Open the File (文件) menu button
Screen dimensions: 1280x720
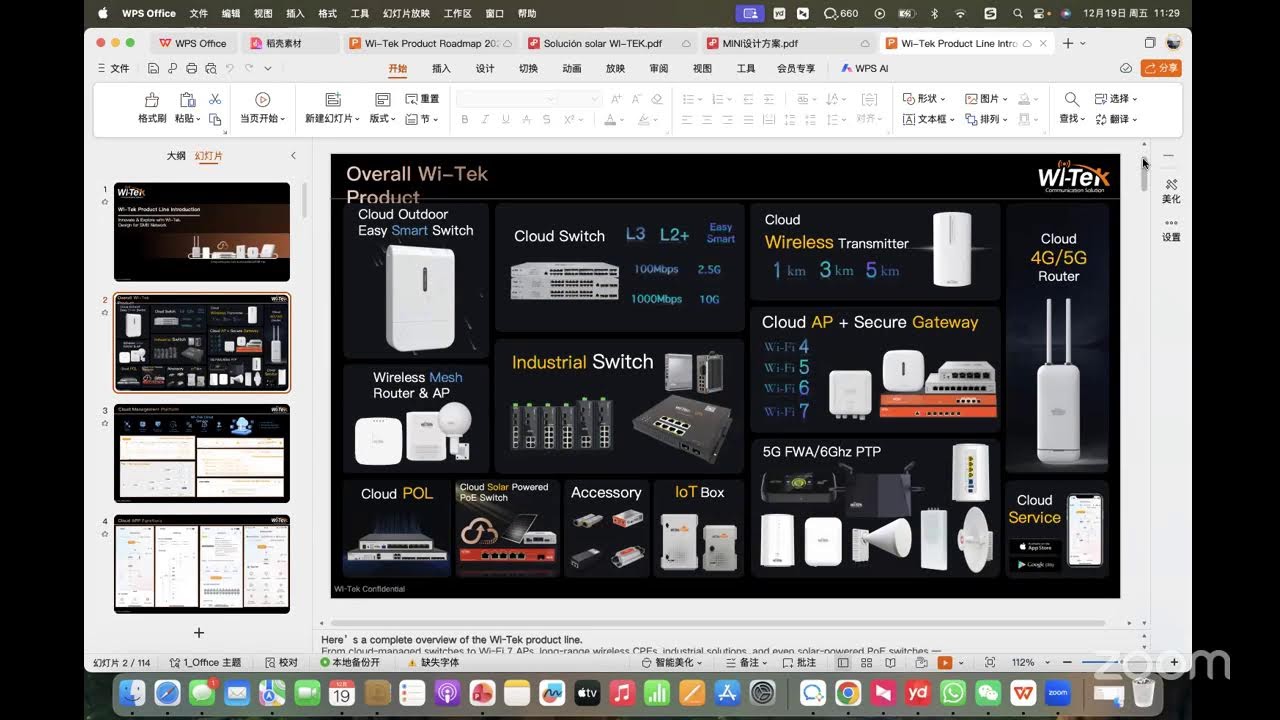[114, 68]
